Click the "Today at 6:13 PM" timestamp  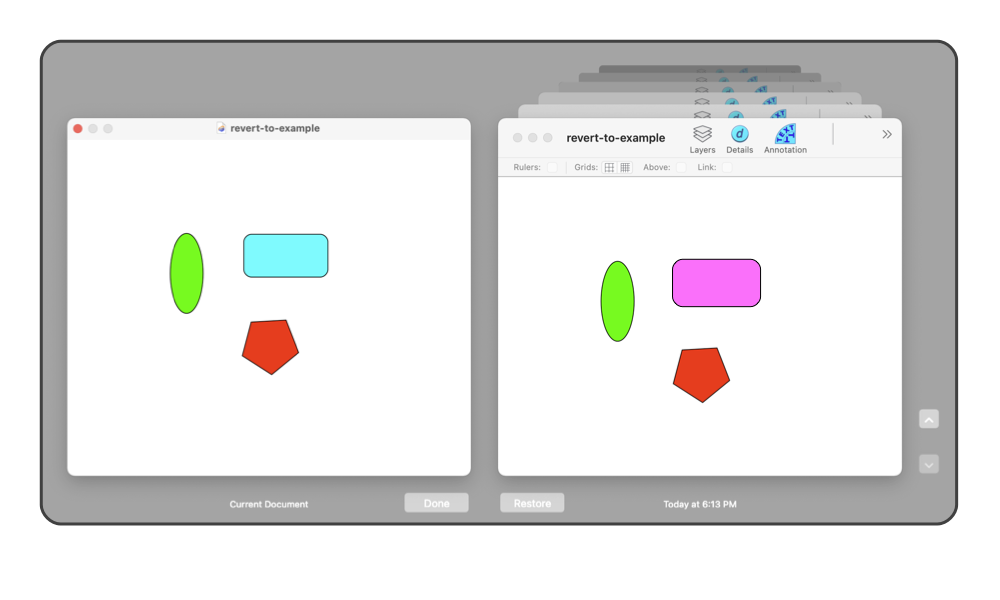(700, 504)
